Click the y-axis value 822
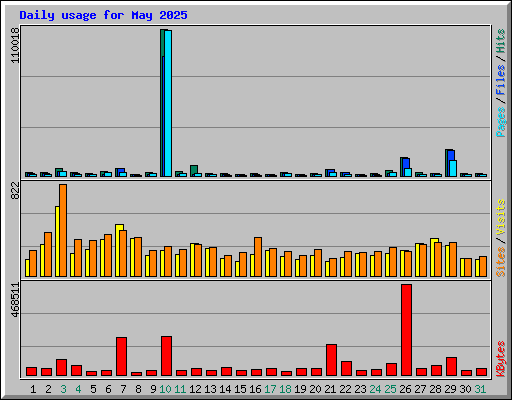The image size is (512, 400). [15, 191]
